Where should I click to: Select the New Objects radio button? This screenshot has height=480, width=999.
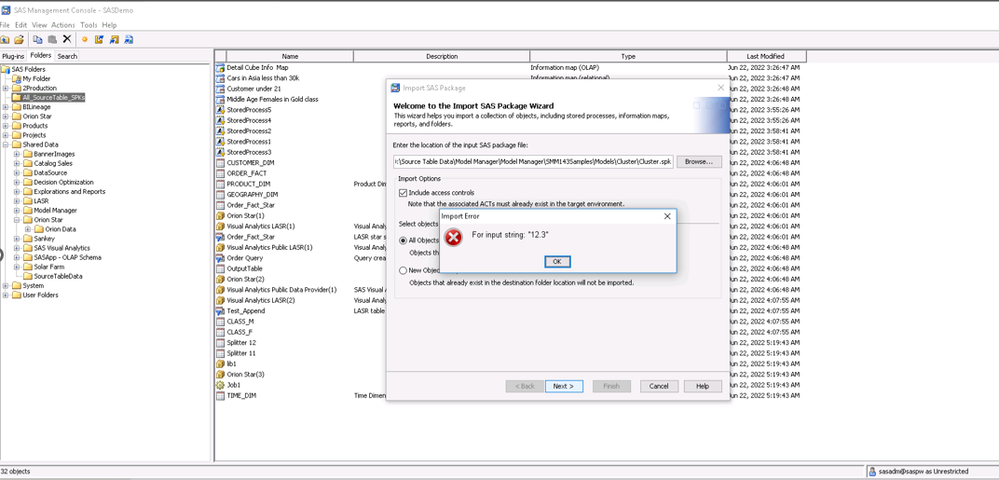tap(403, 270)
